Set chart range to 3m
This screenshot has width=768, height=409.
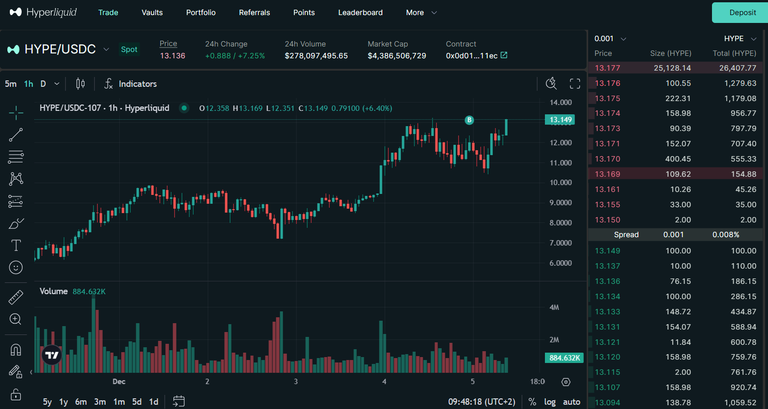pyautogui.click(x=100, y=402)
